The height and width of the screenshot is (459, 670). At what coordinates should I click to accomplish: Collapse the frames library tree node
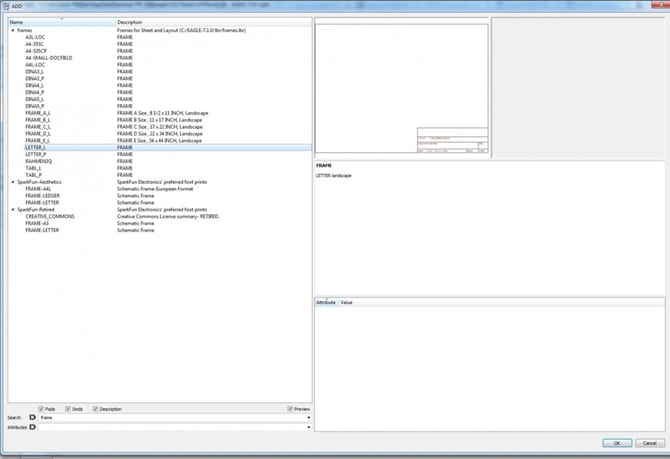coord(13,30)
